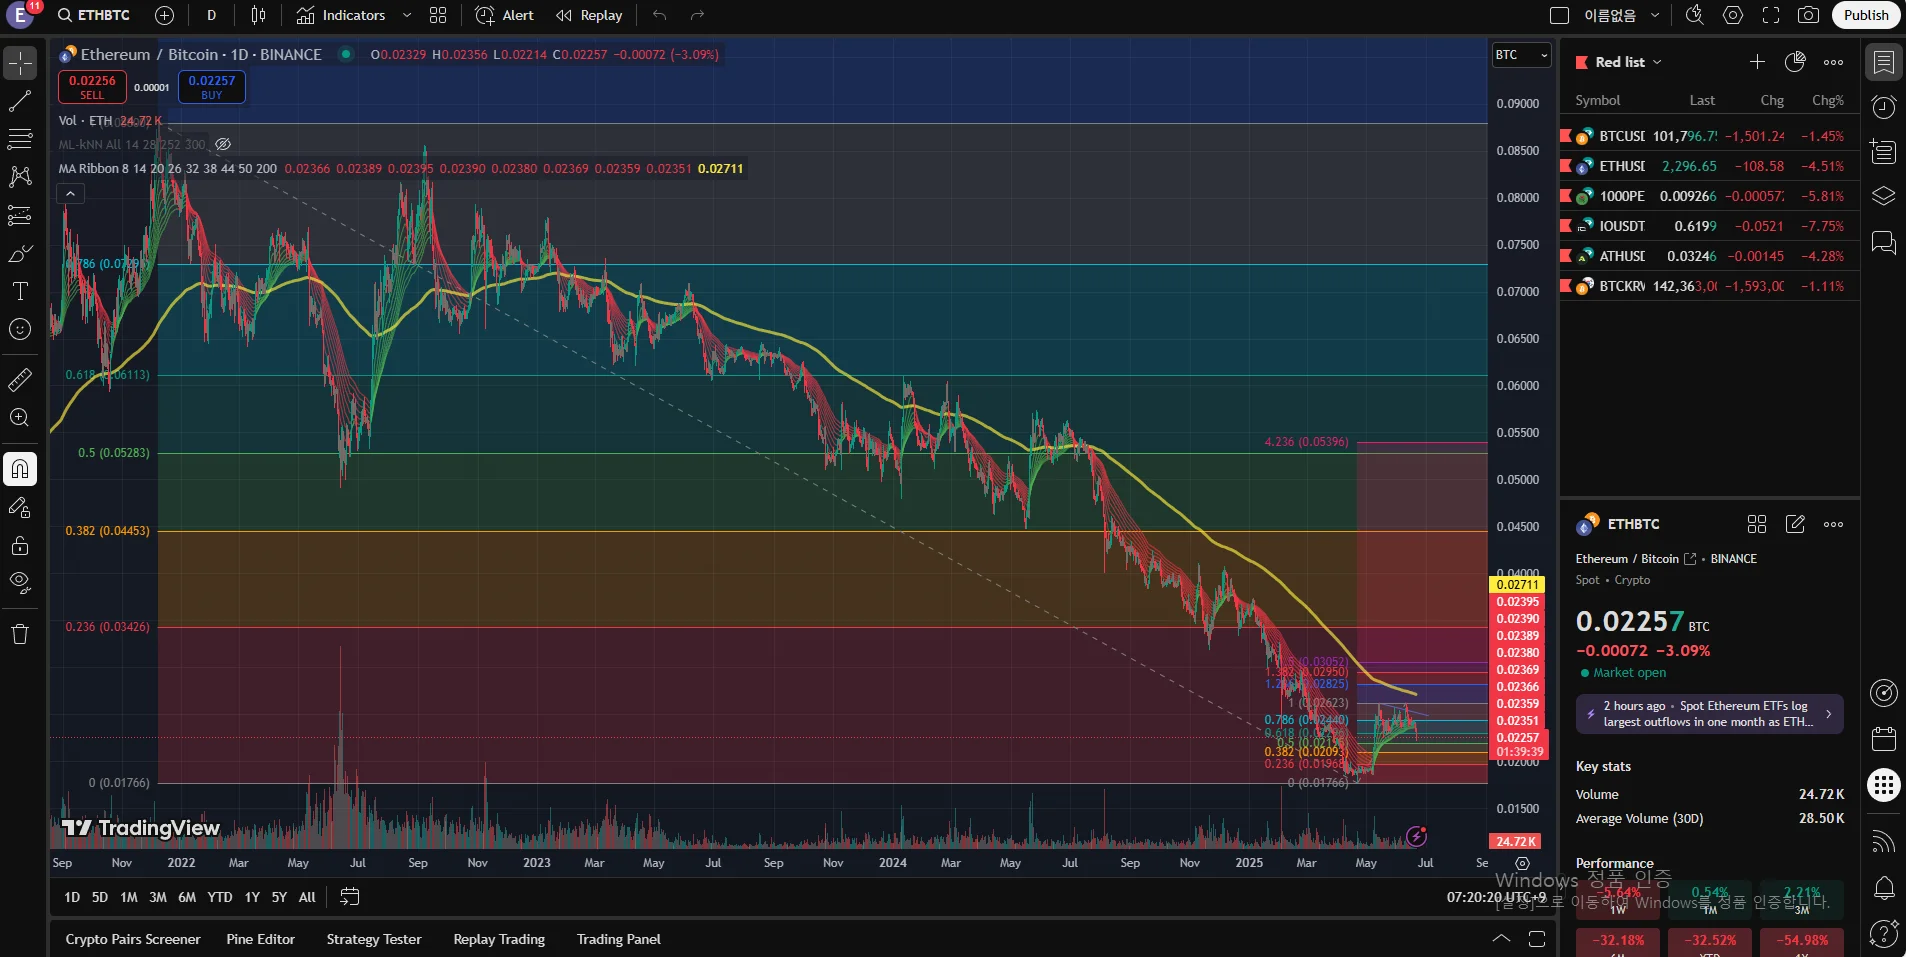Open the go to date picker

(349, 897)
